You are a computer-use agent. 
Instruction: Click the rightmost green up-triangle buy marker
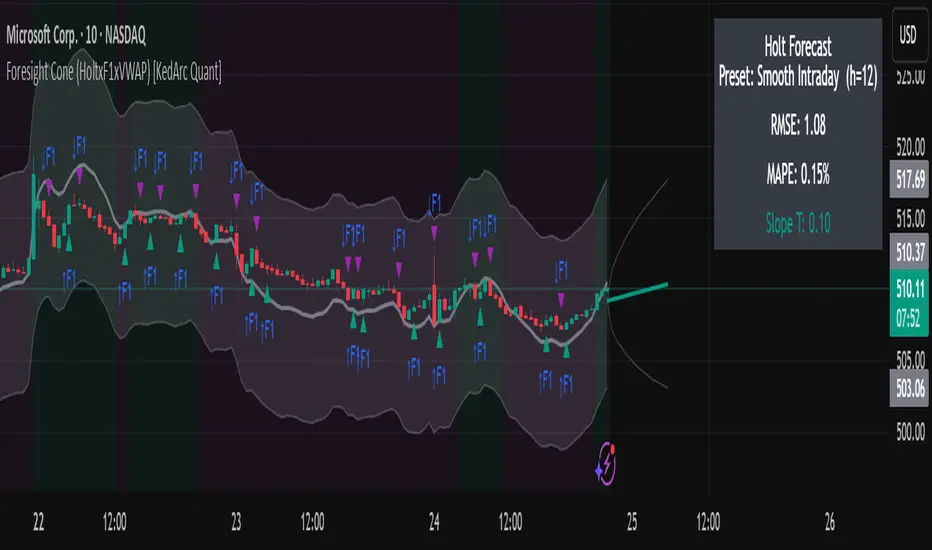(x=567, y=349)
